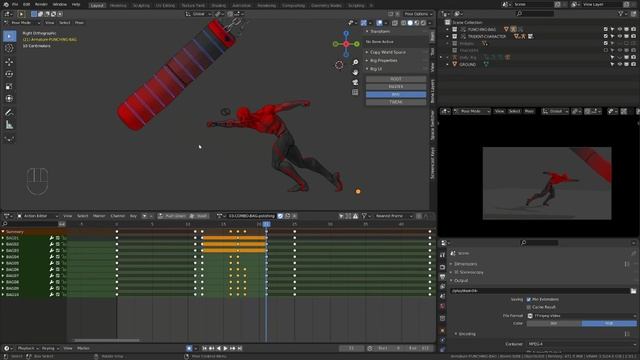
Task: Toggle camera view icon in viewport
Action: click(355, 82)
